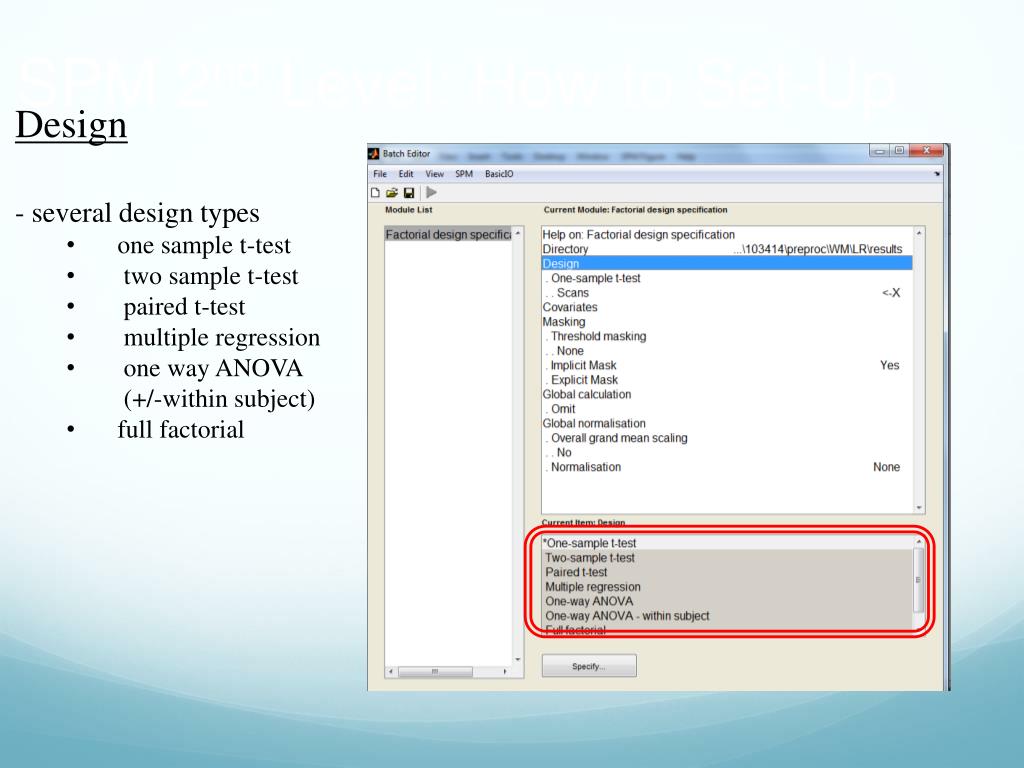Open the SPM menu

[464, 174]
